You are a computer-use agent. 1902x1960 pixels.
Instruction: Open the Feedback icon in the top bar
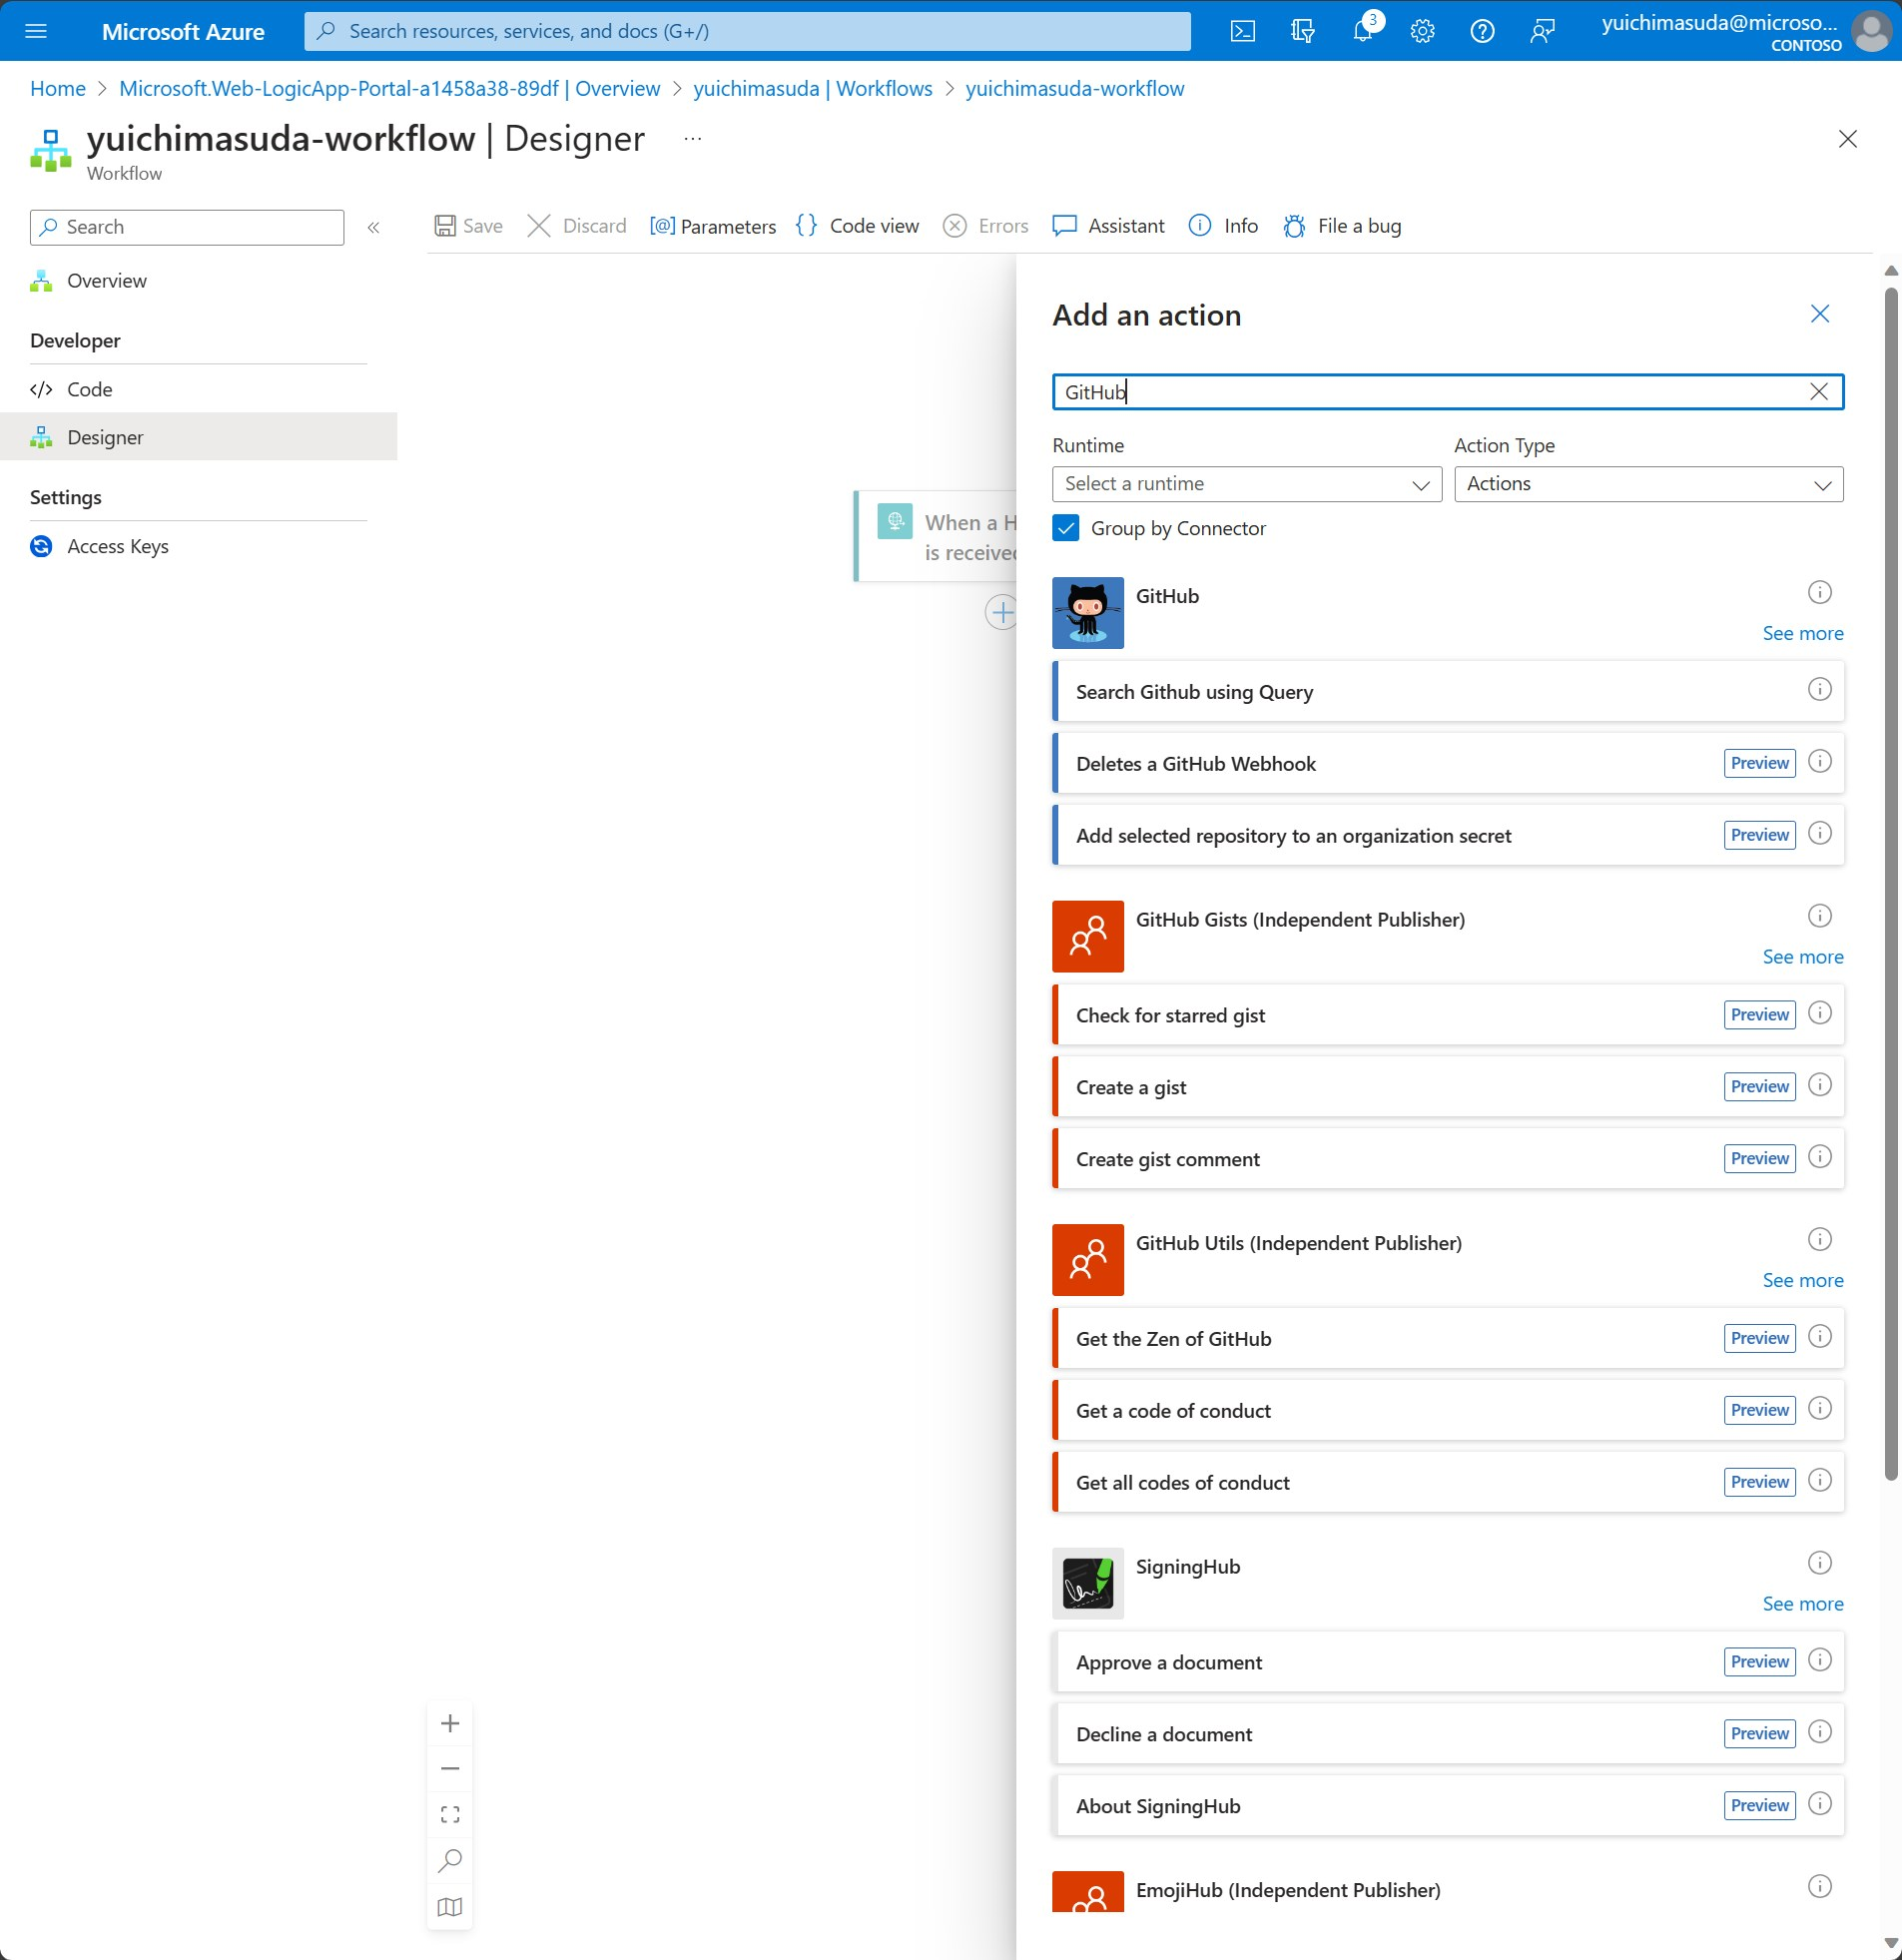click(x=1542, y=31)
